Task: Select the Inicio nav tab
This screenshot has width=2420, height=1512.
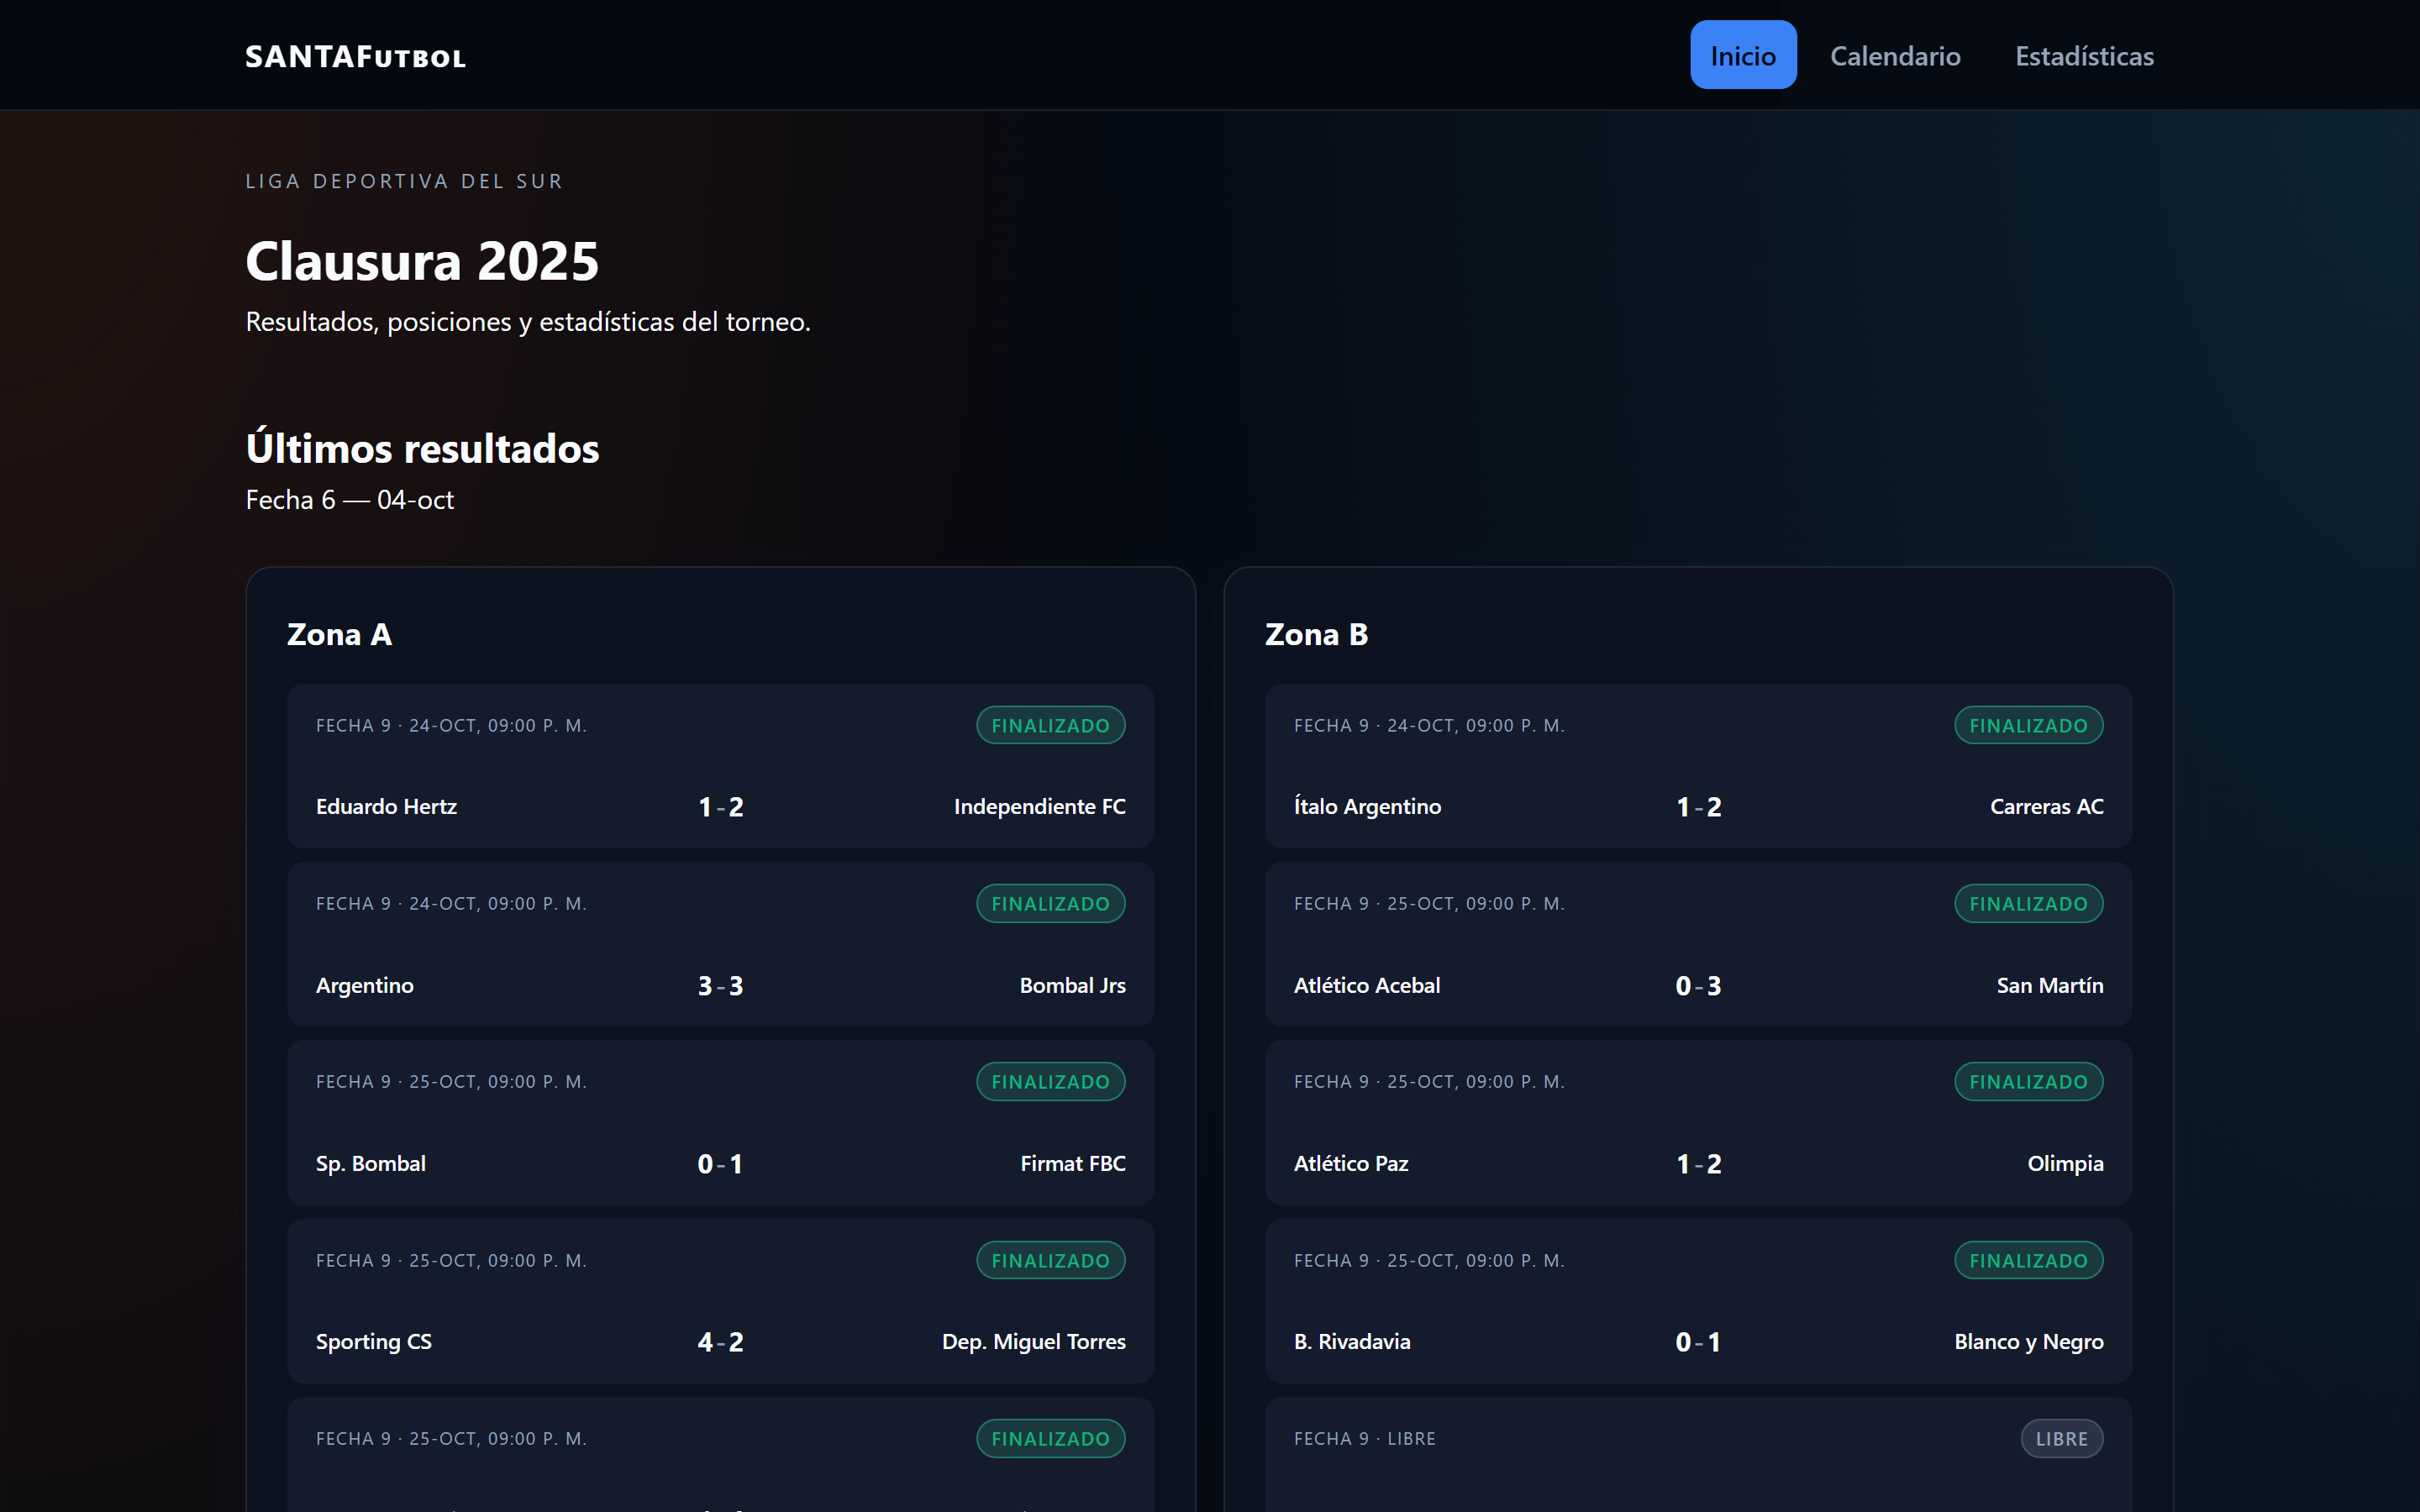Action: tap(1742, 56)
